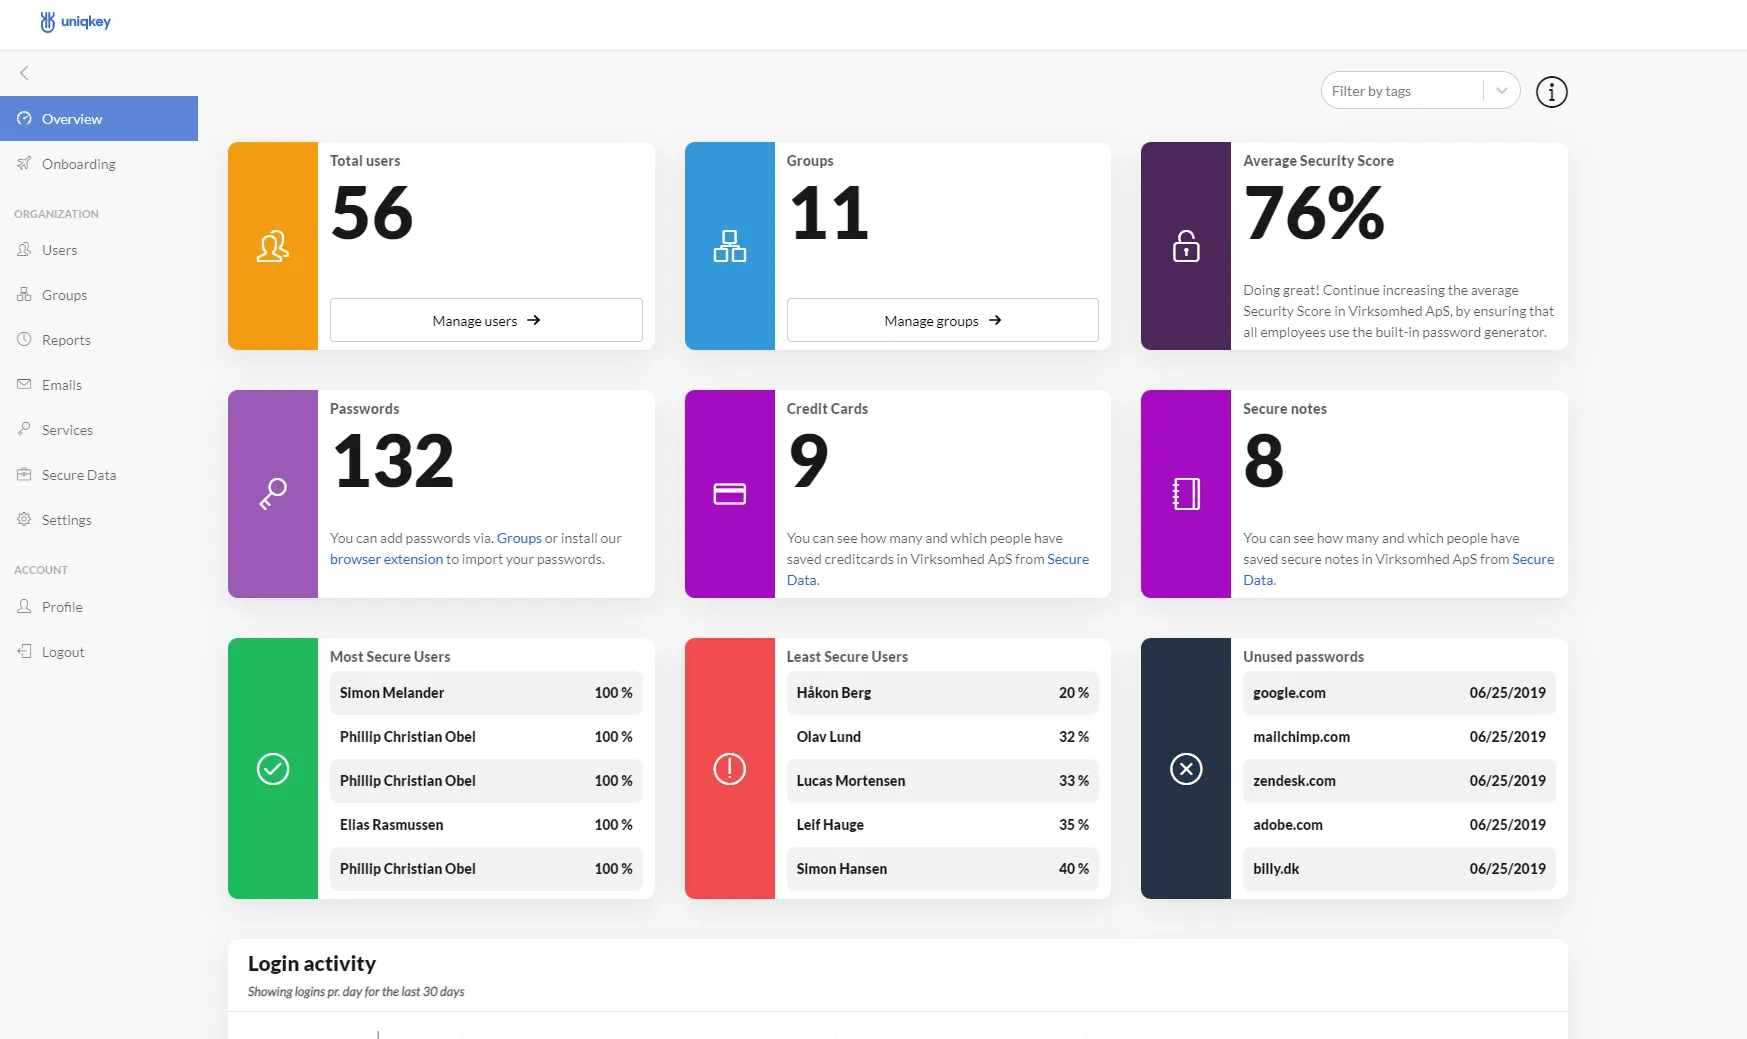Click the blue Groups icon tile
The height and width of the screenshot is (1039, 1747).
point(729,246)
